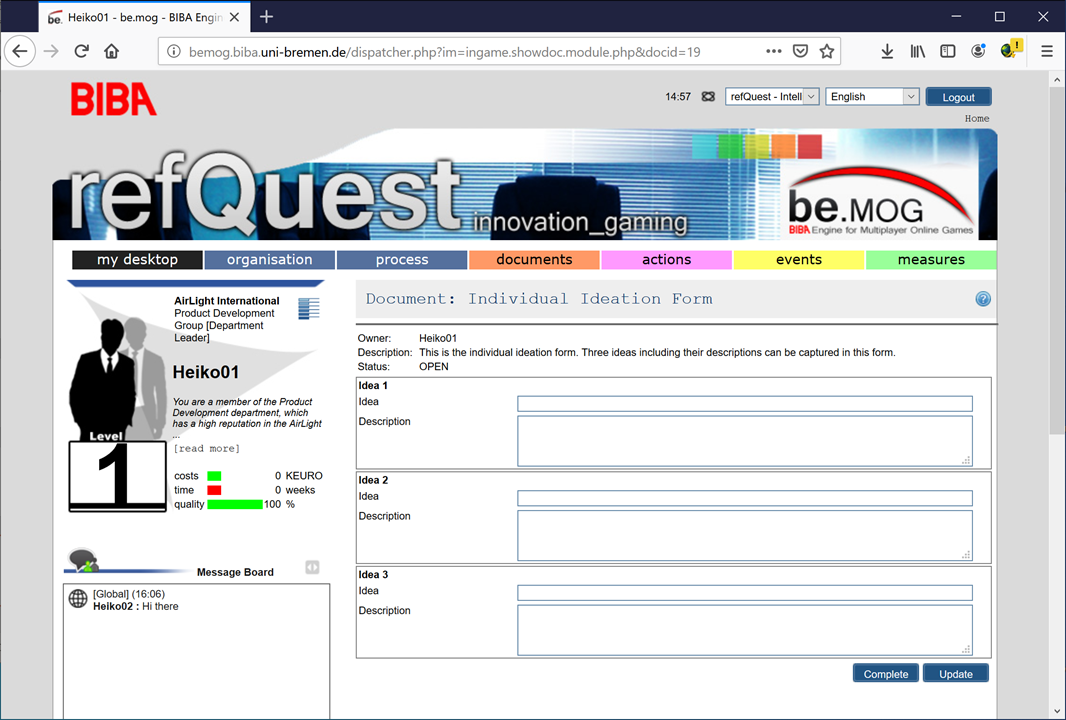Image resolution: width=1066 pixels, height=720 pixels.
Task: Click the "Document: Individual Ideation Form" title
Action: (539, 298)
